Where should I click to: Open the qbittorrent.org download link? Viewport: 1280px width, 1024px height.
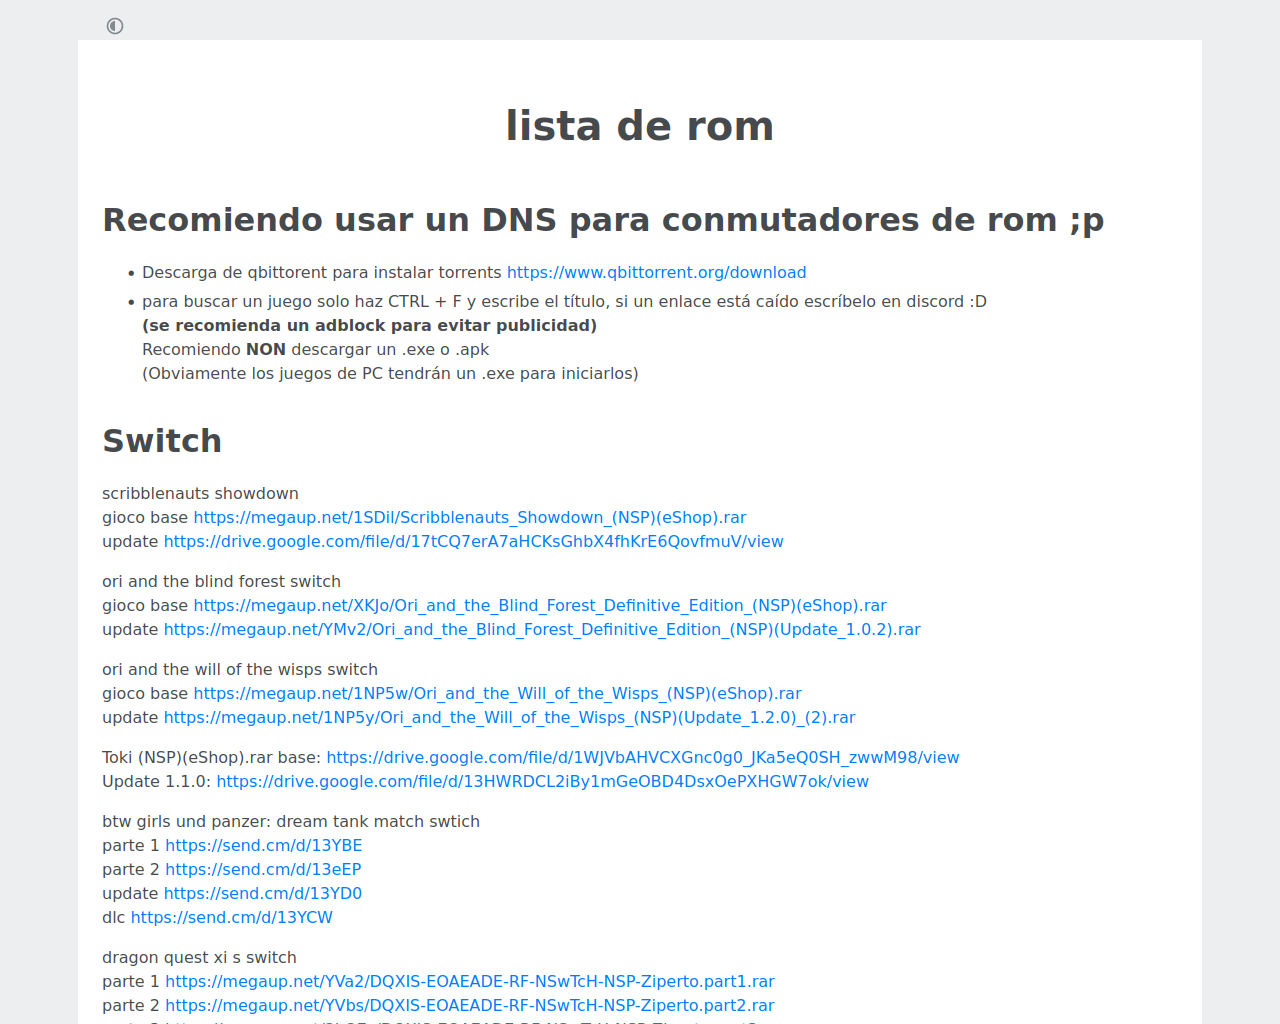coord(656,273)
